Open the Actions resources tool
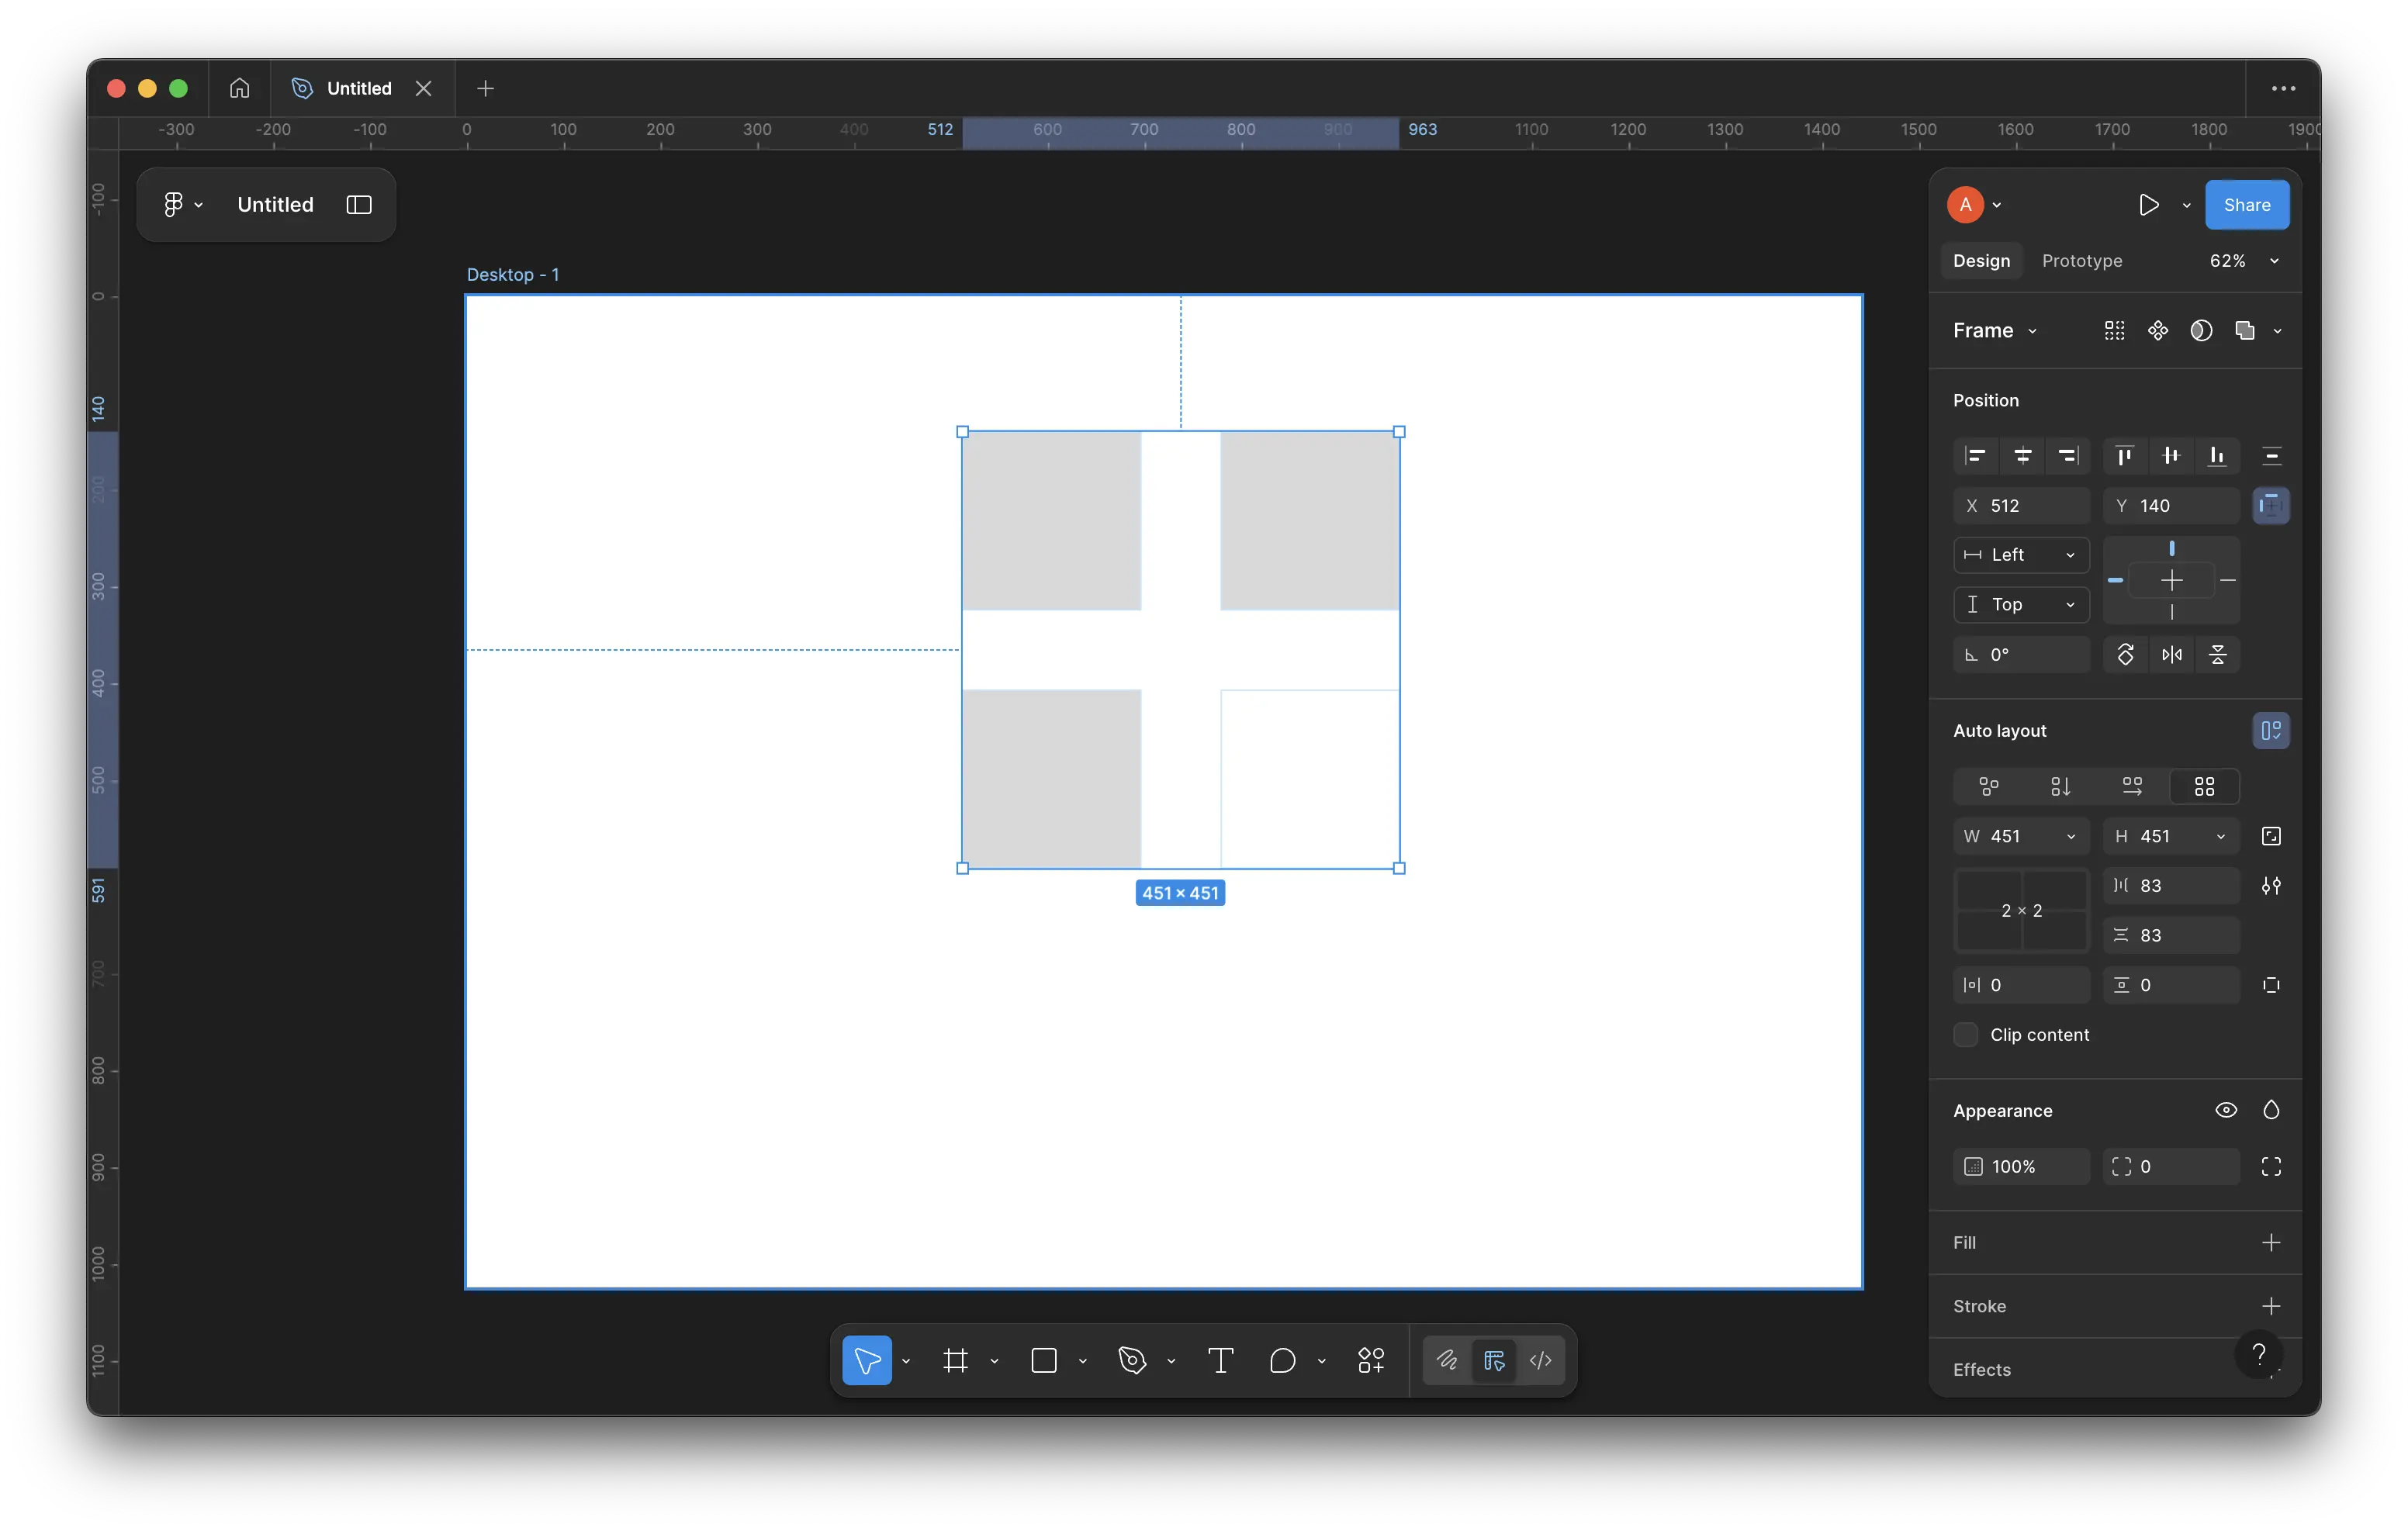The image size is (2408, 1531). click(1371, 1360)
